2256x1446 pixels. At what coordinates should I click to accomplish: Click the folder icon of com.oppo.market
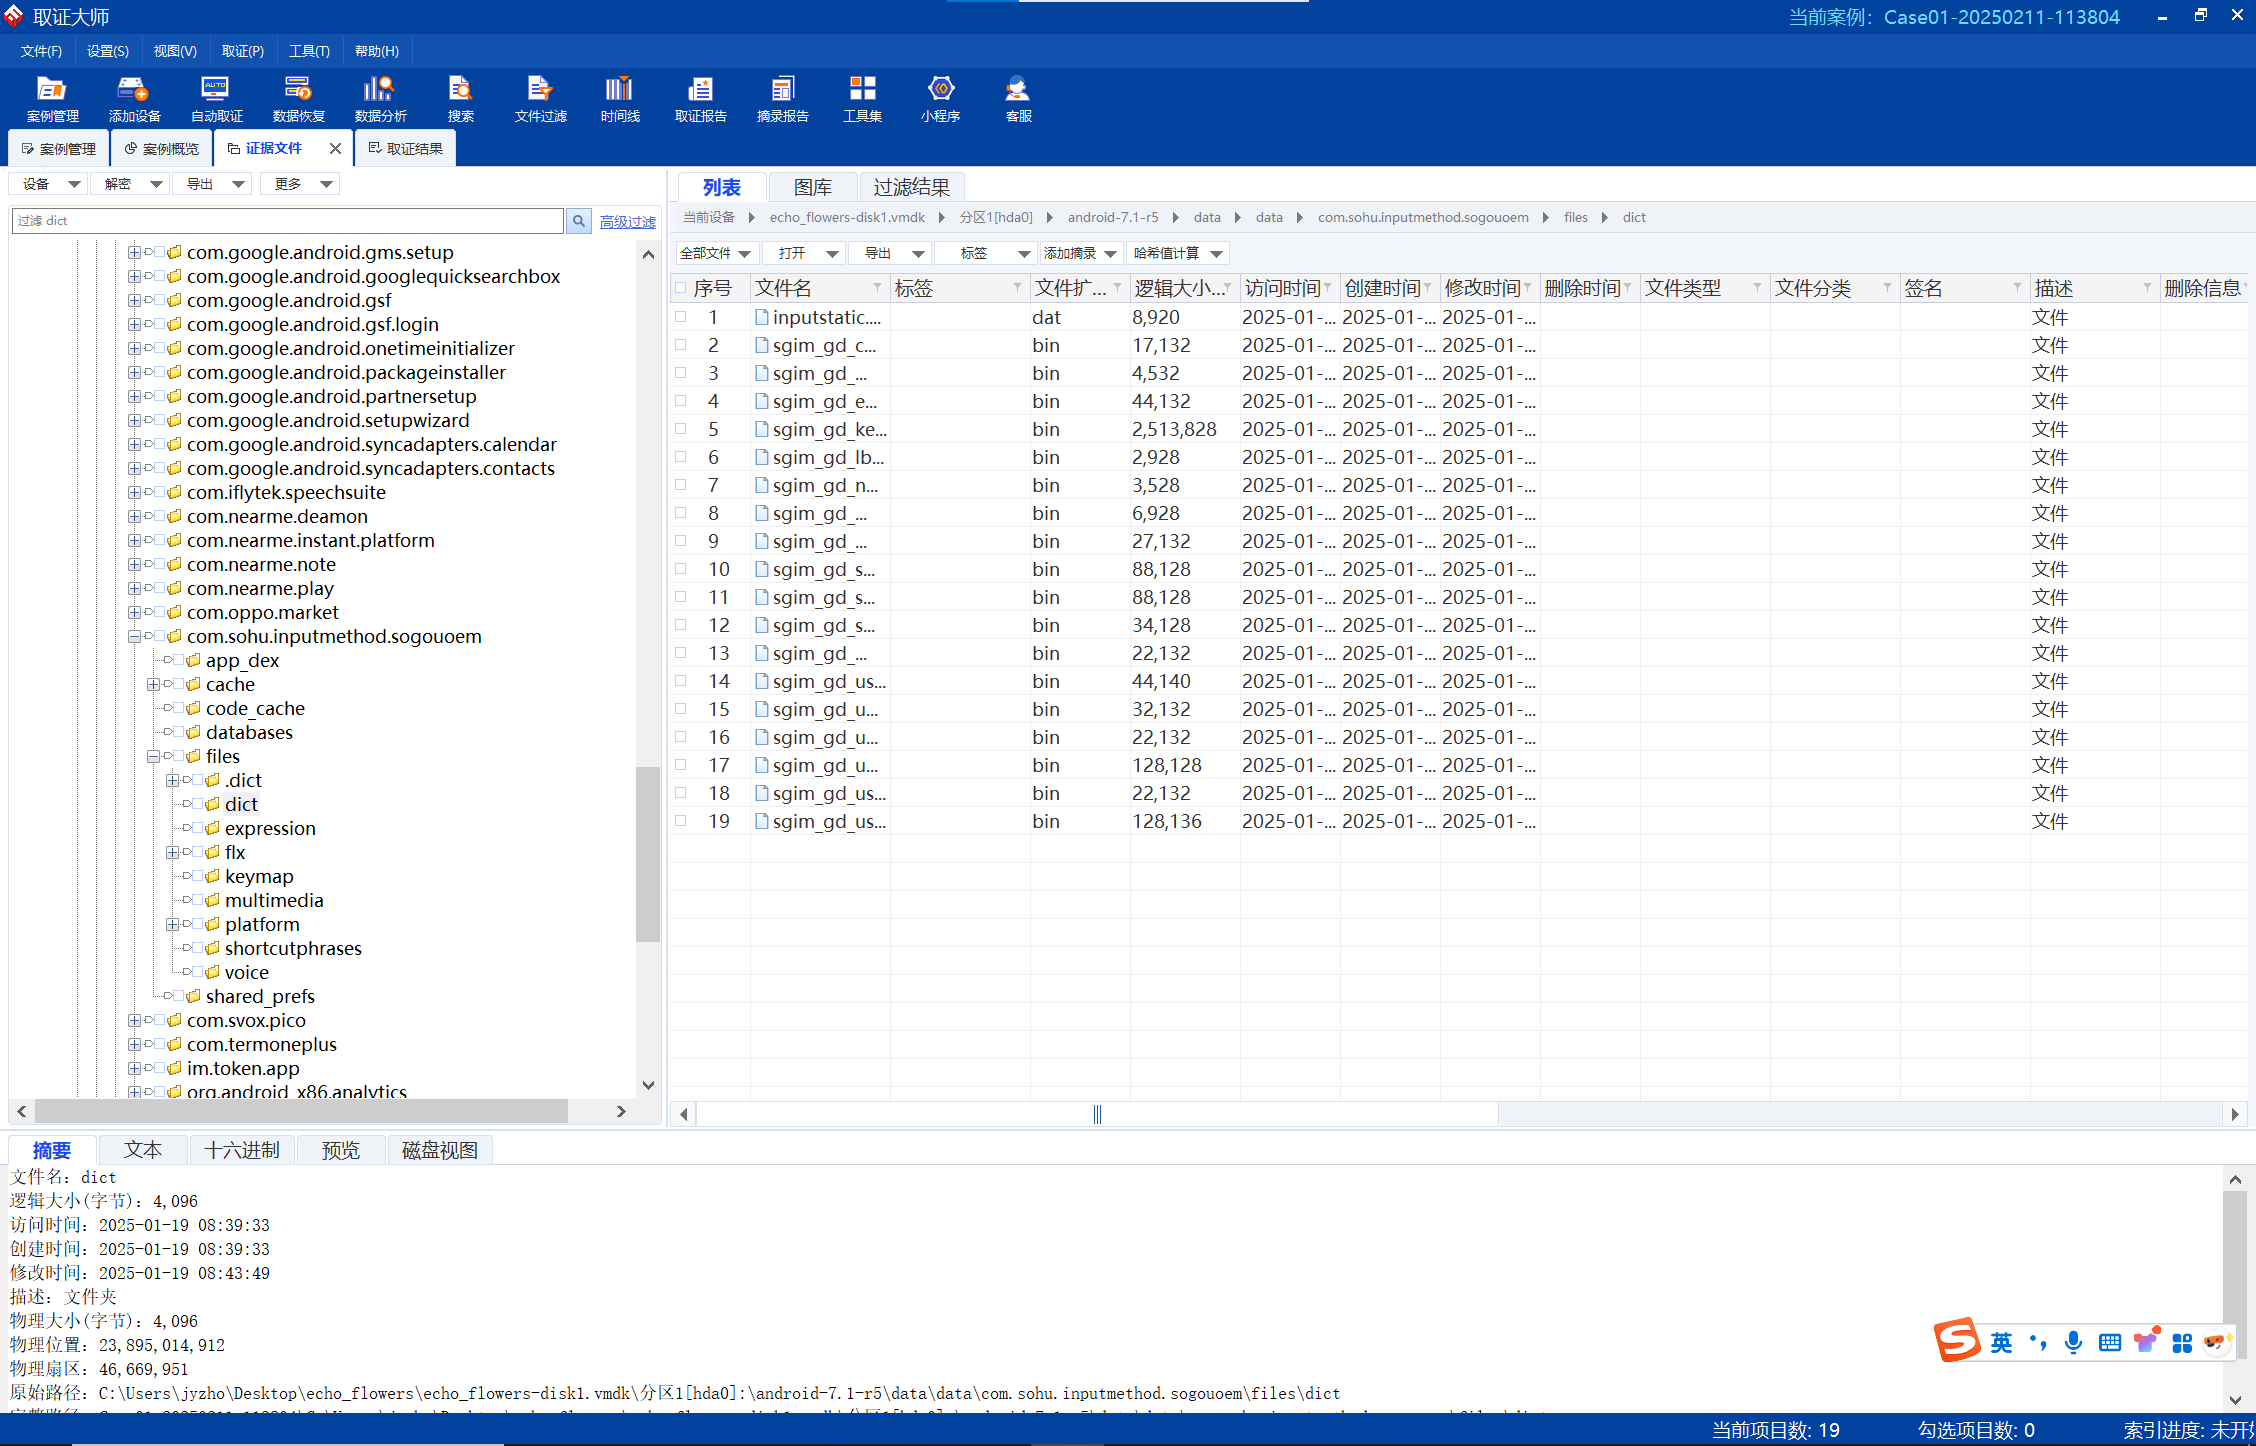(x=174, y=612)
